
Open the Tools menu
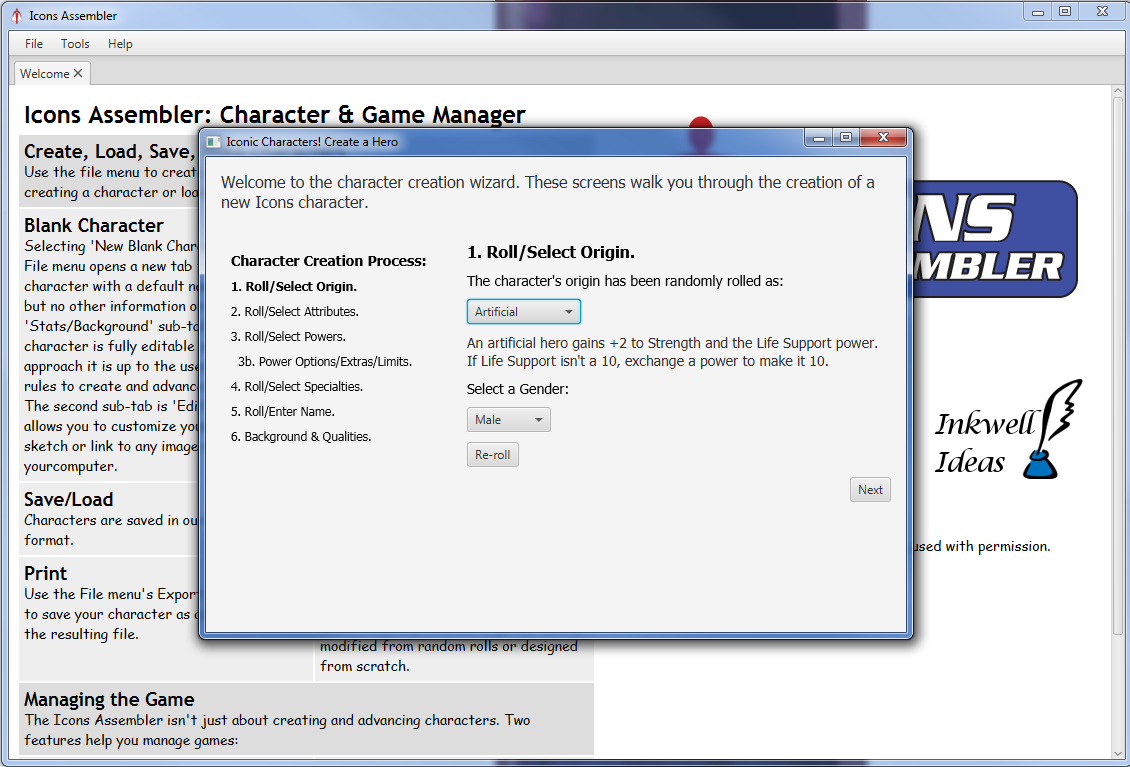[75, 44]
